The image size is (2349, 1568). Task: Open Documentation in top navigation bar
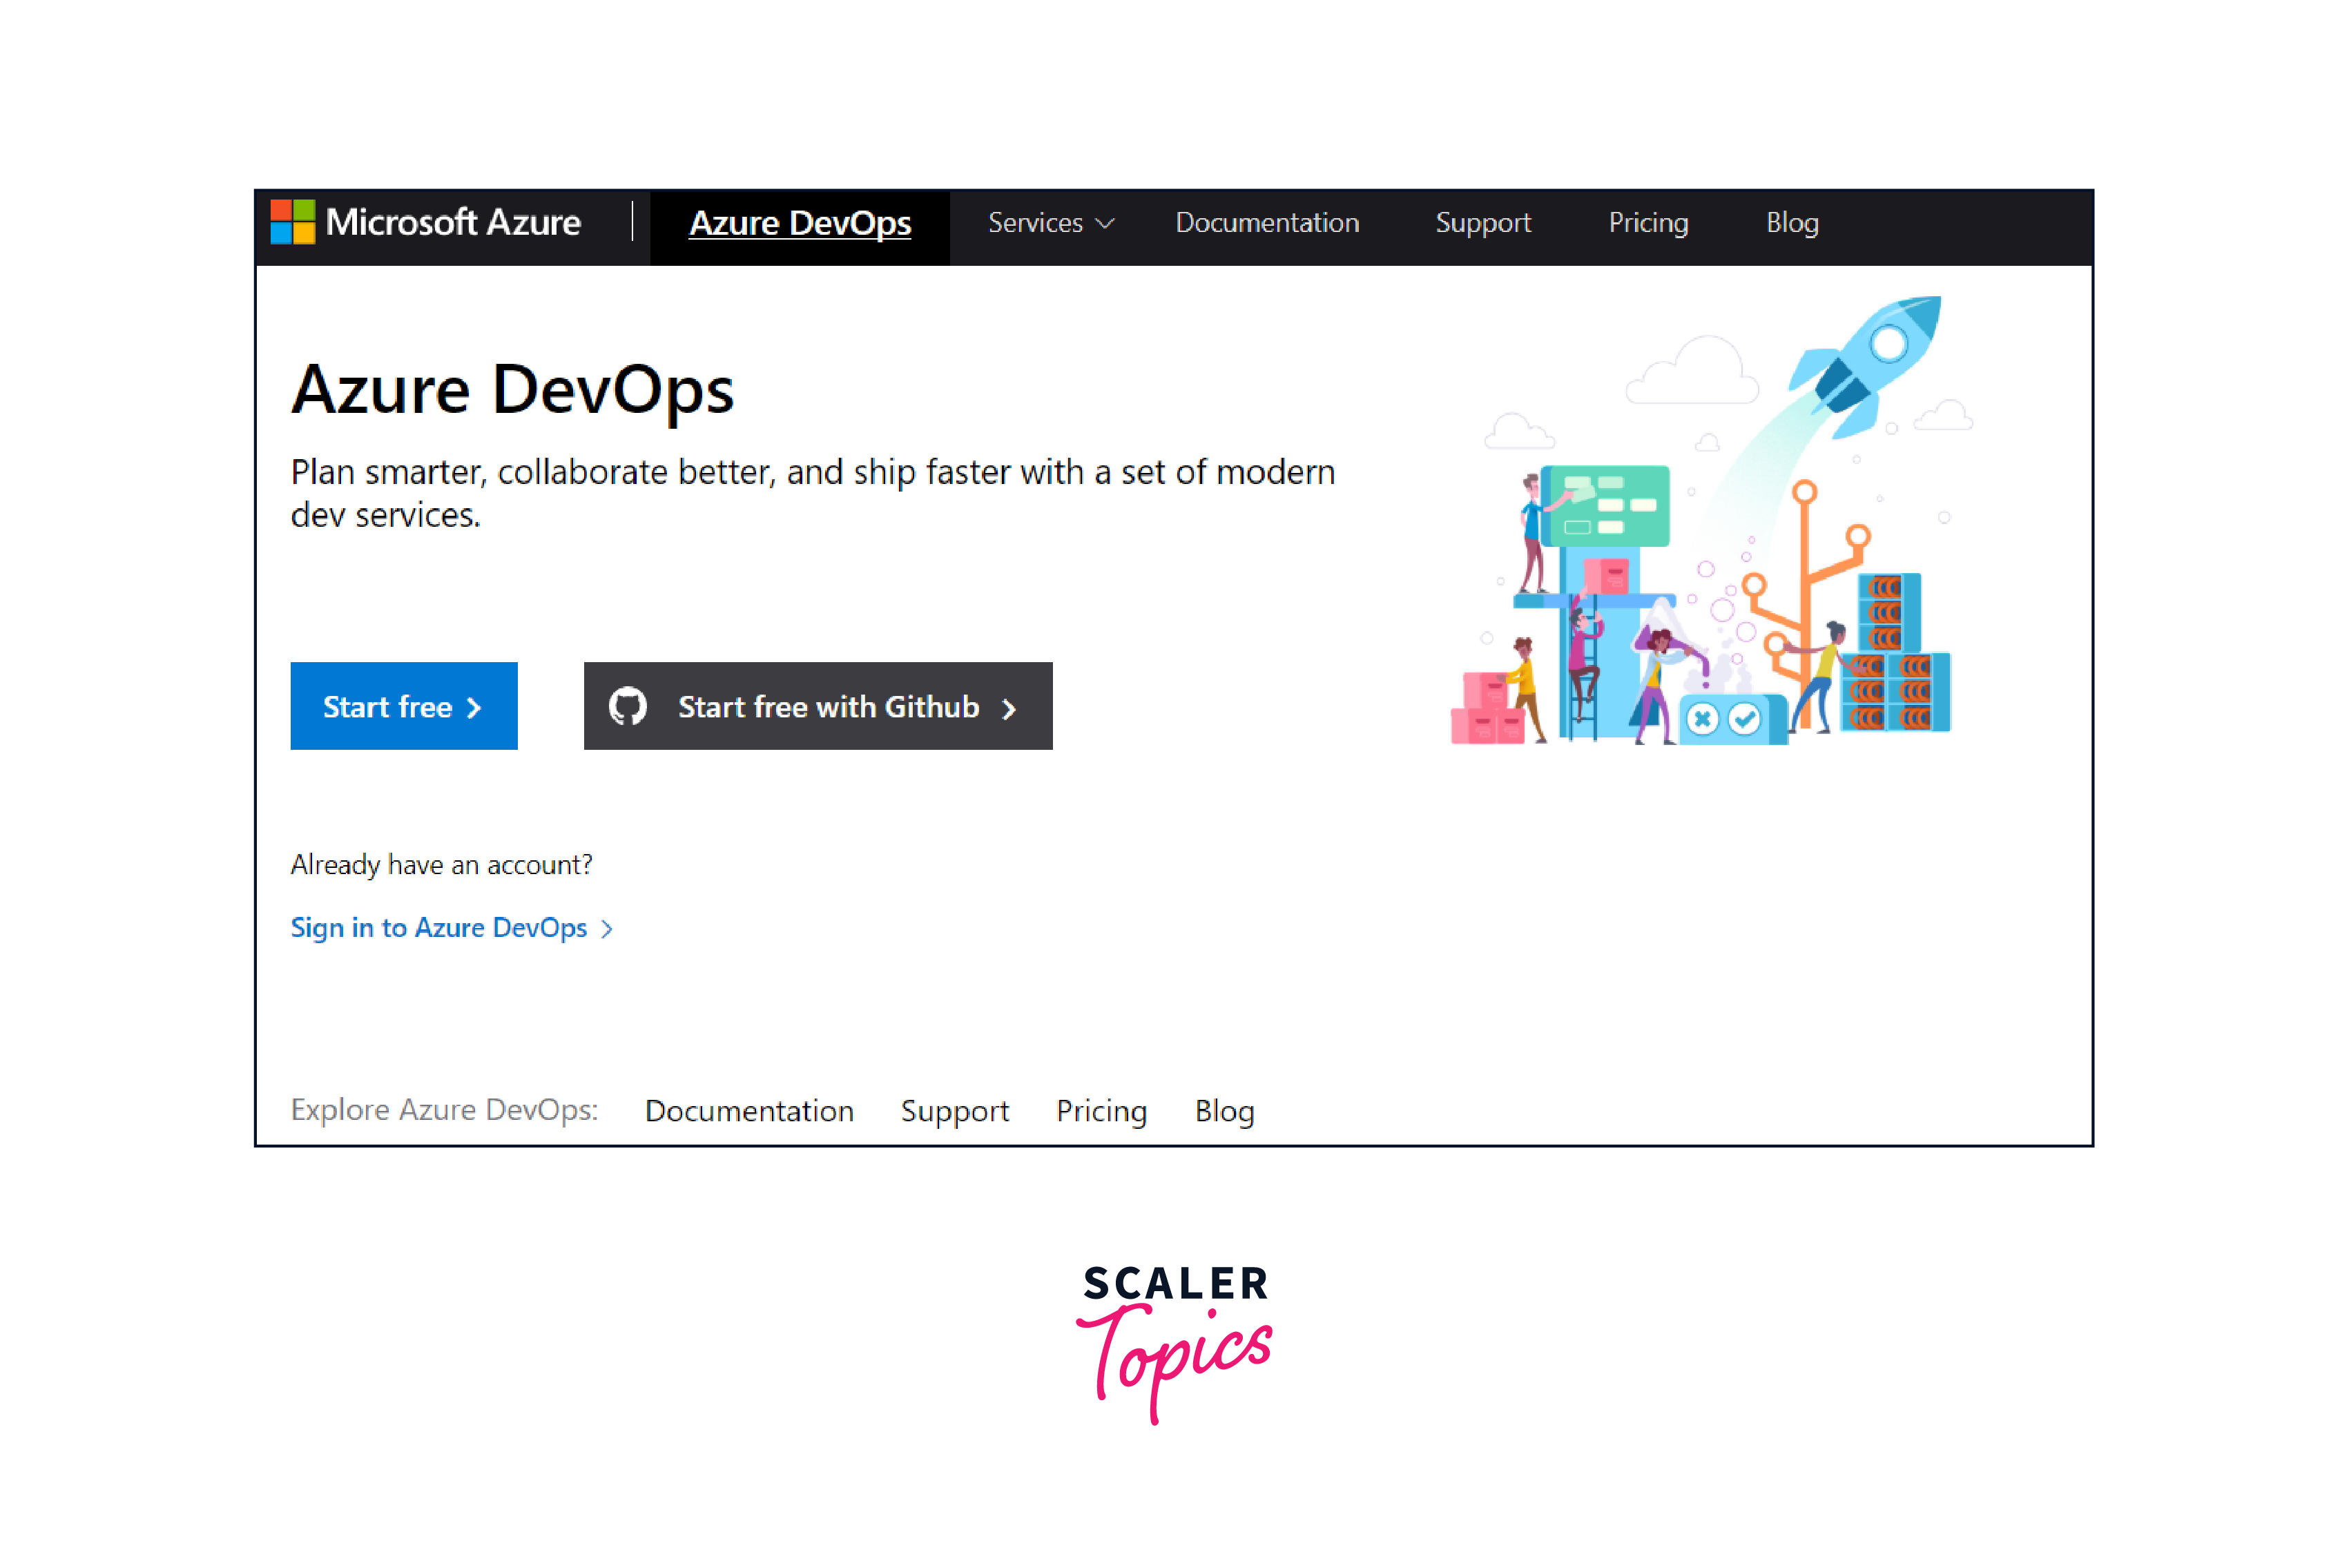pyautogui.click(x=1267, y=223)
